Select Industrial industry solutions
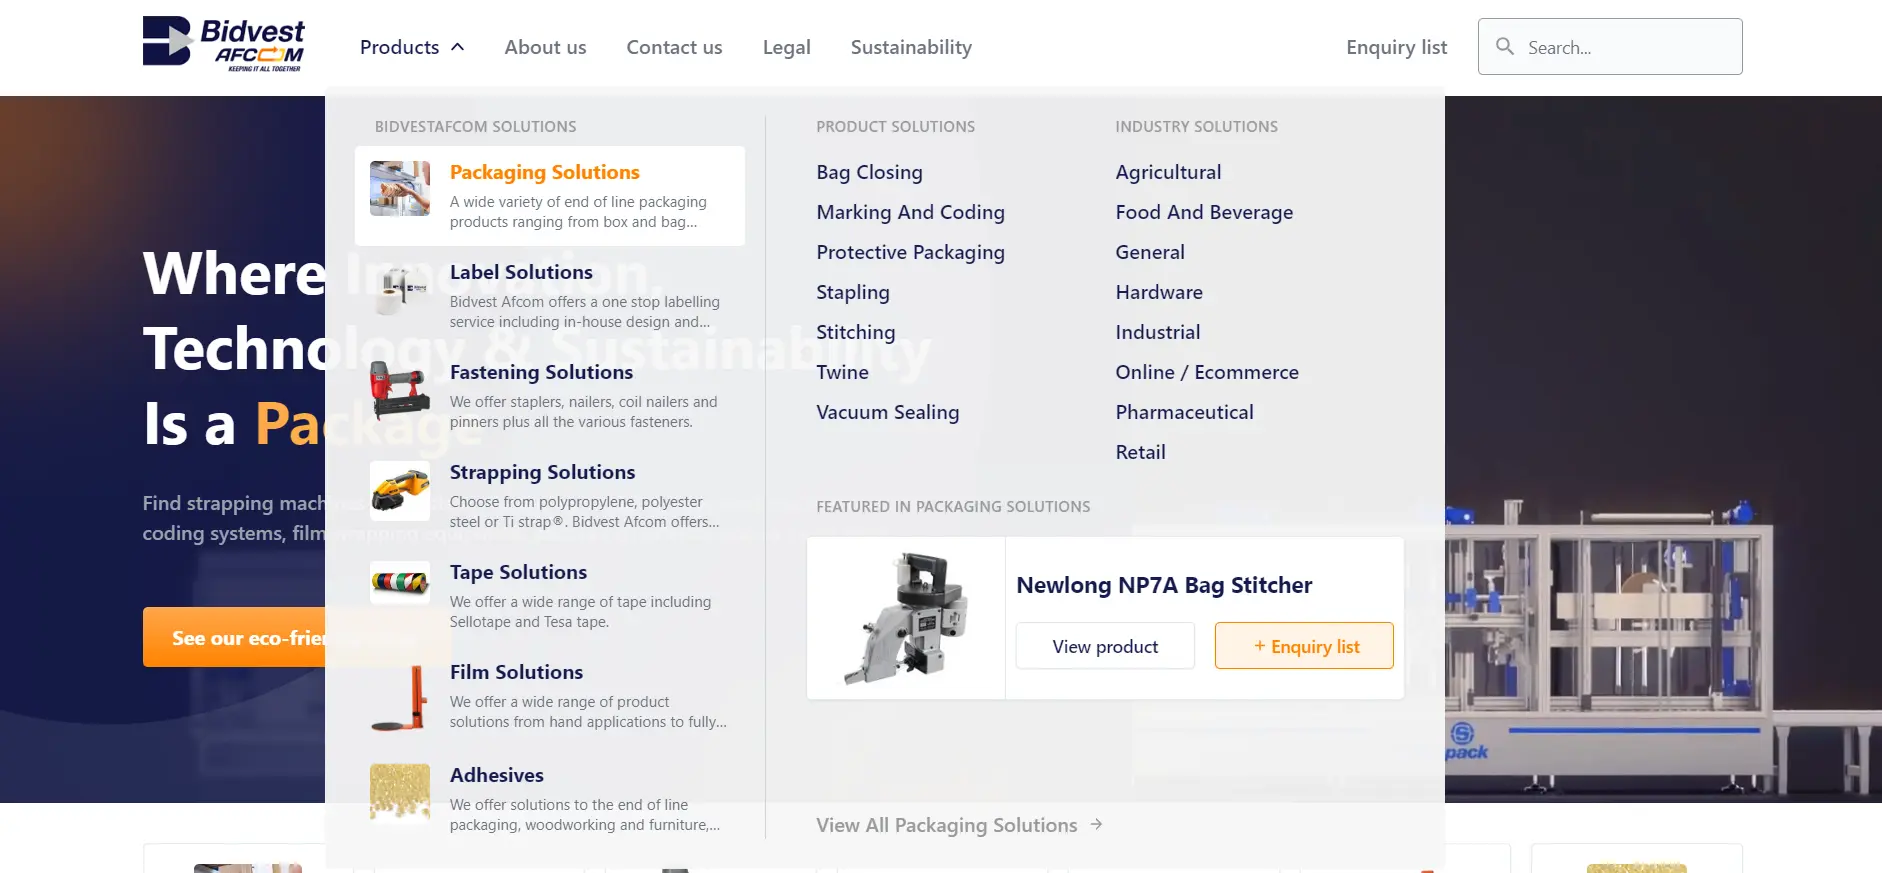The image size is (1882, 873). [1158, 332]
